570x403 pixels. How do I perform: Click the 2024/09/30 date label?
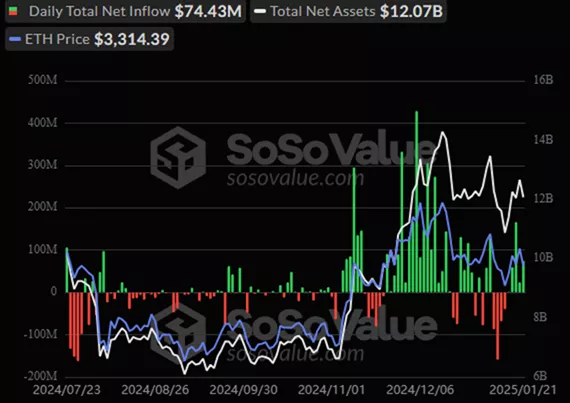coord(243,390)
